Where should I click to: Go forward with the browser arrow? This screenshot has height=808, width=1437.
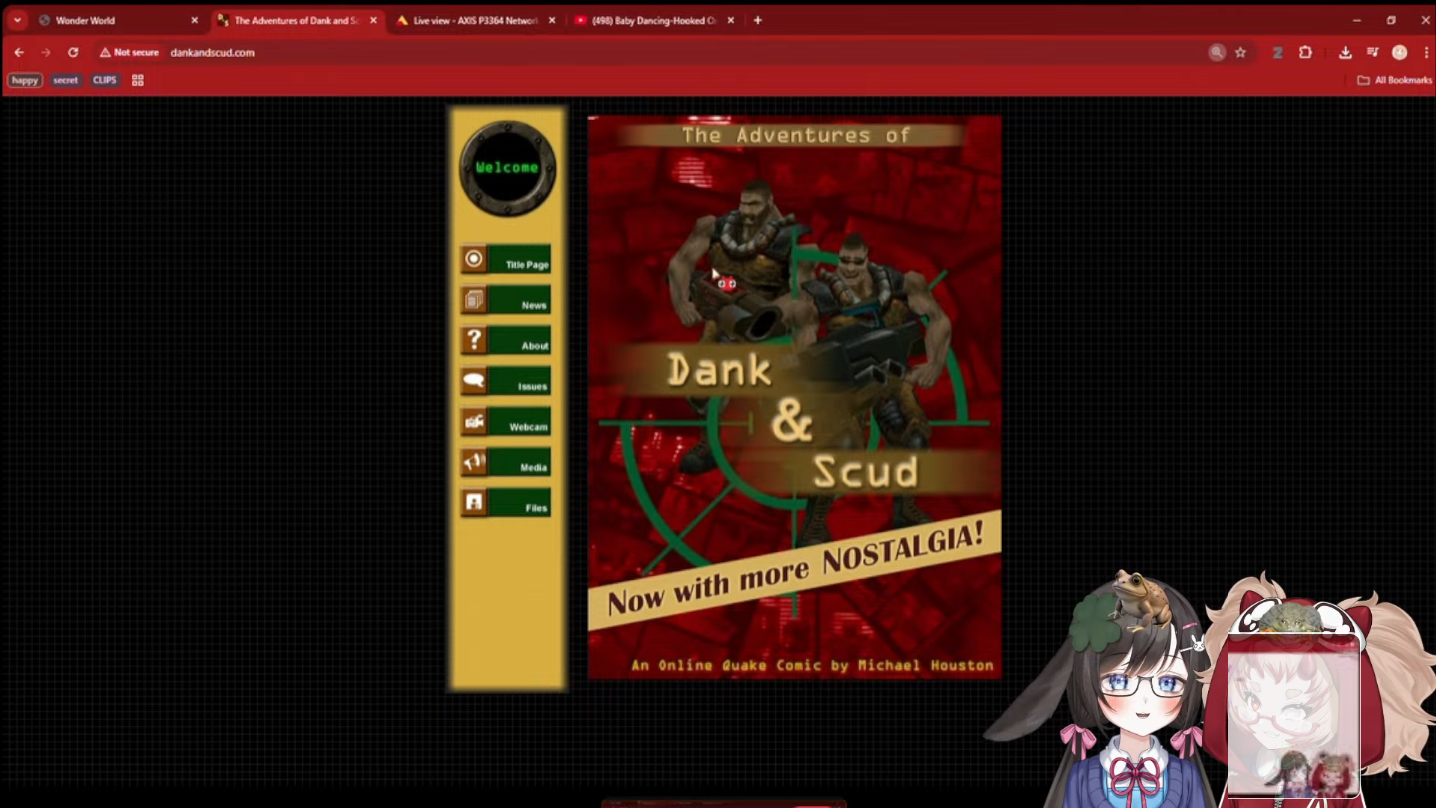(46, 52)
